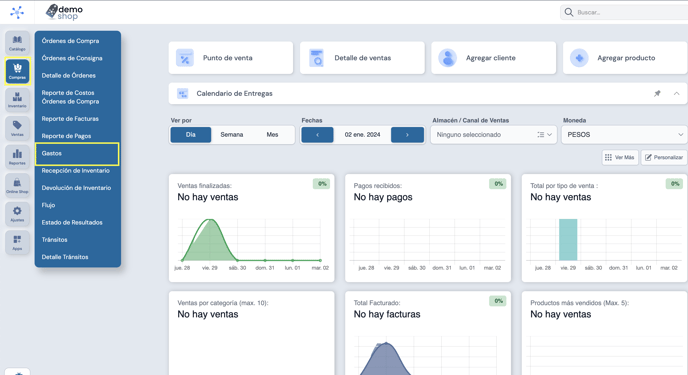Click "Productos más vendidos (Max. 5):" title
688x375 pixels.
click(x=580, y=303)
